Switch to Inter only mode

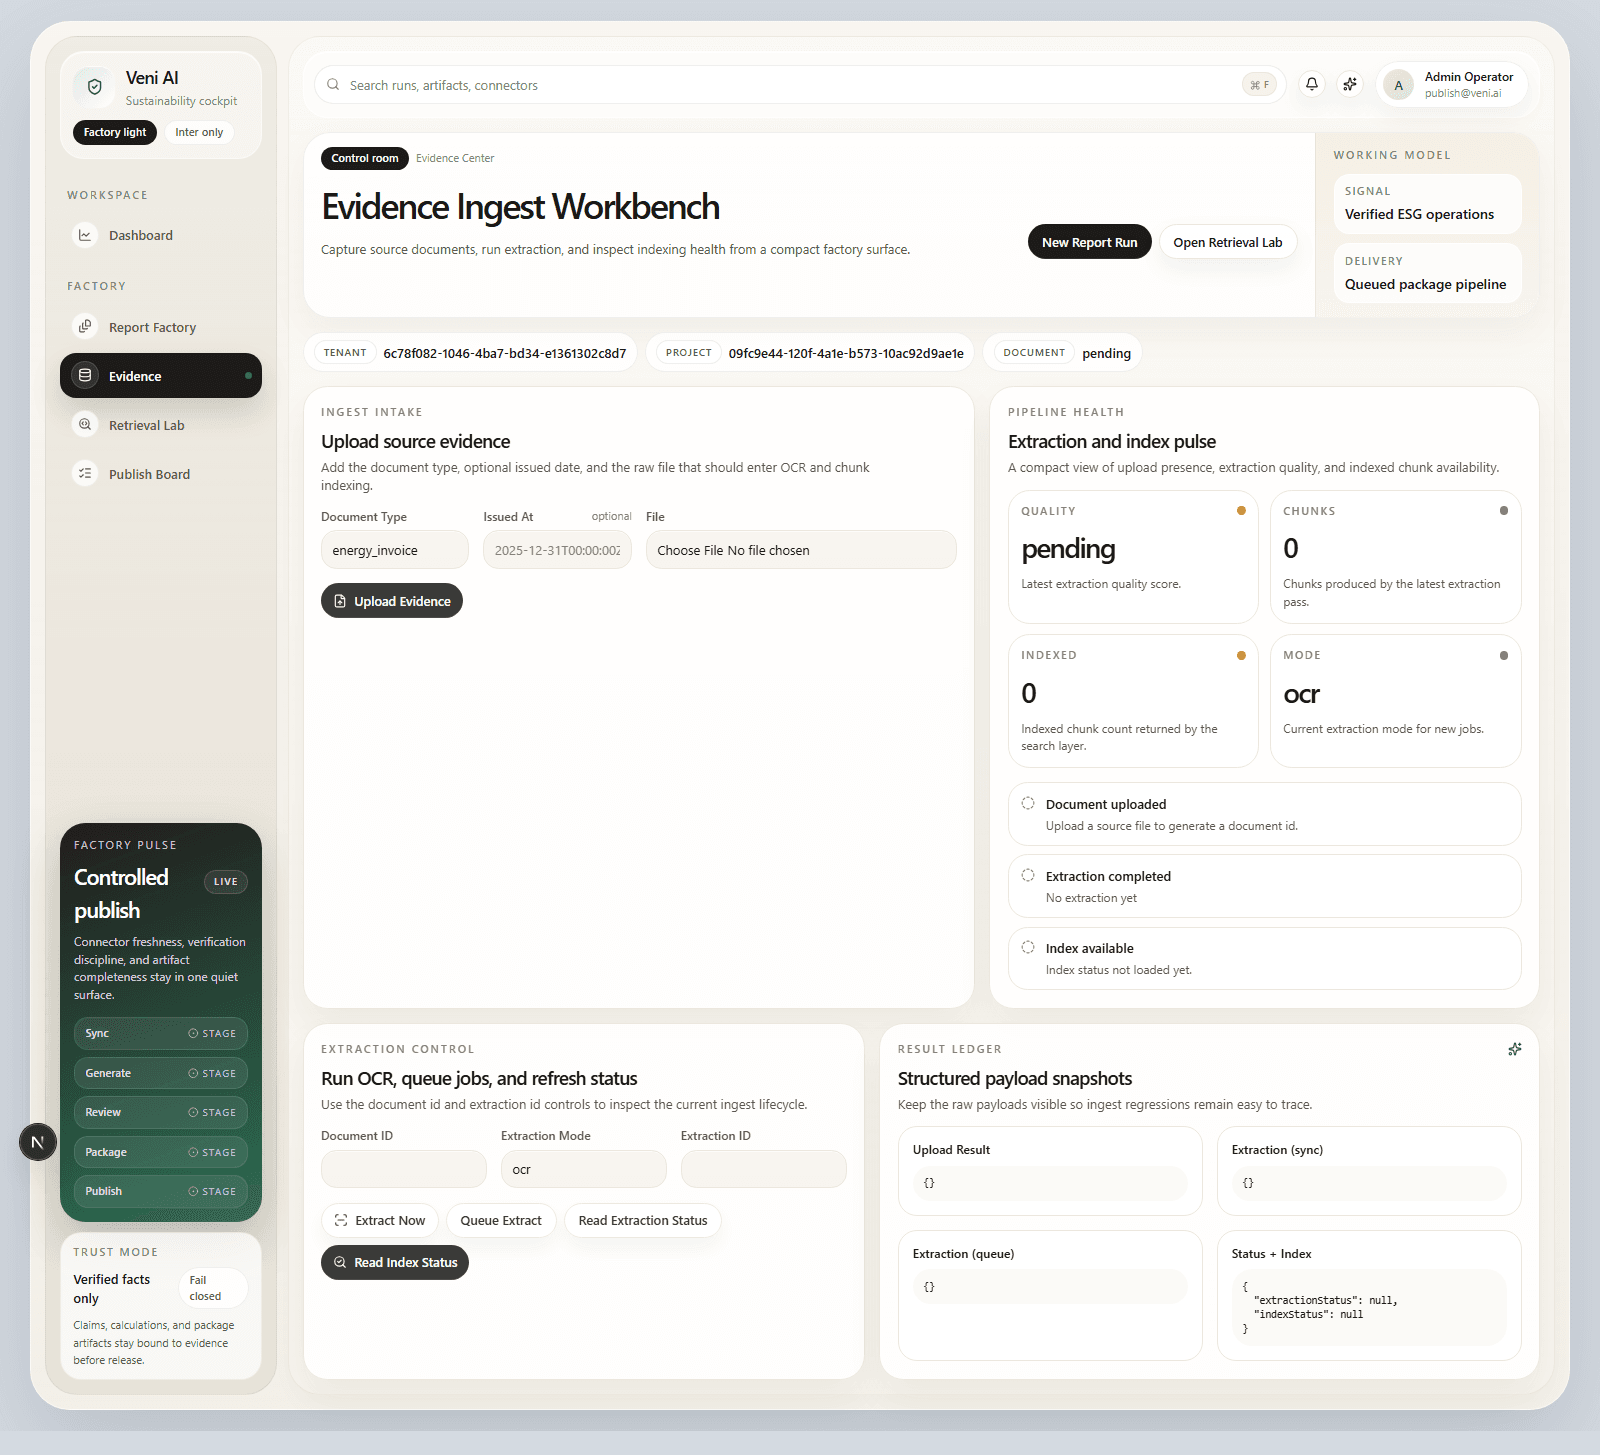coord(199,132)
